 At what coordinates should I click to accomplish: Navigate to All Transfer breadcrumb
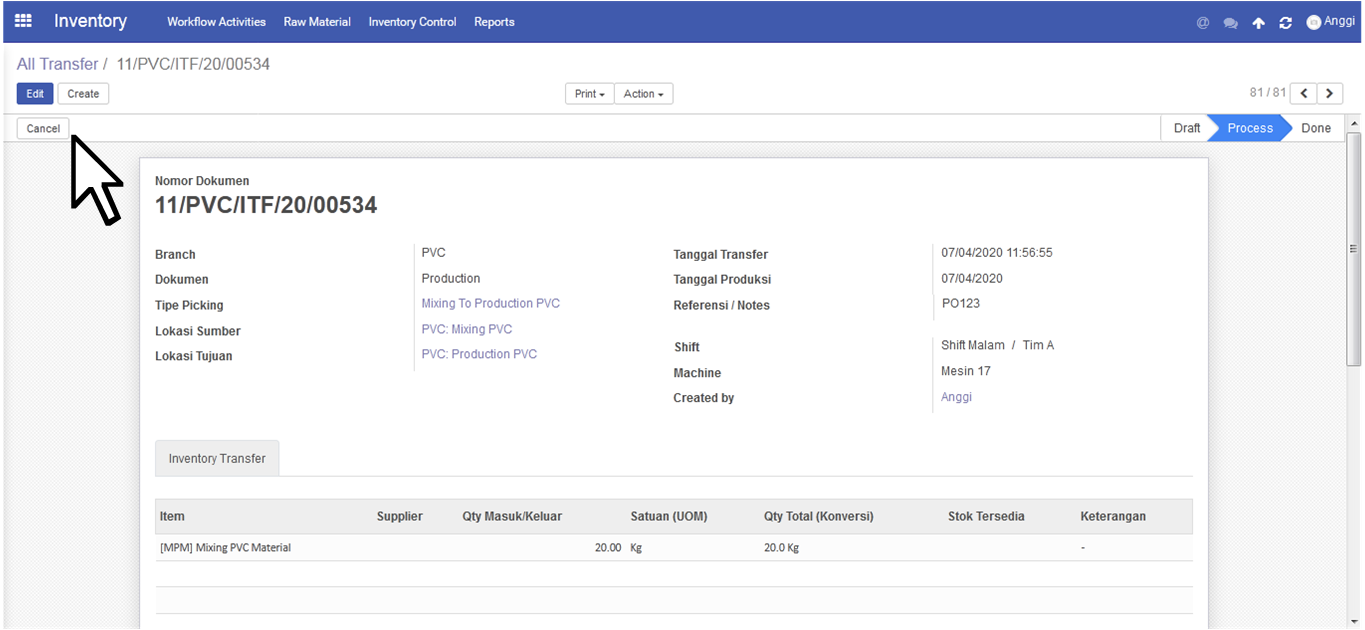(57, 64)
